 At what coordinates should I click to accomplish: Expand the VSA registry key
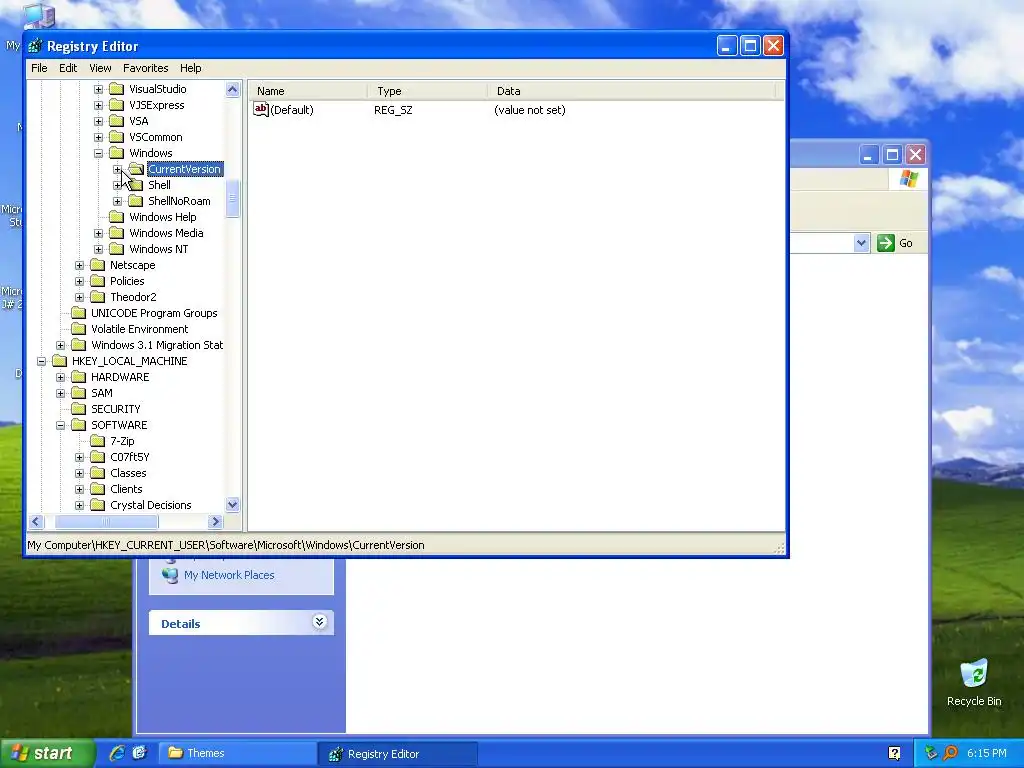click(x=98, y=121)
